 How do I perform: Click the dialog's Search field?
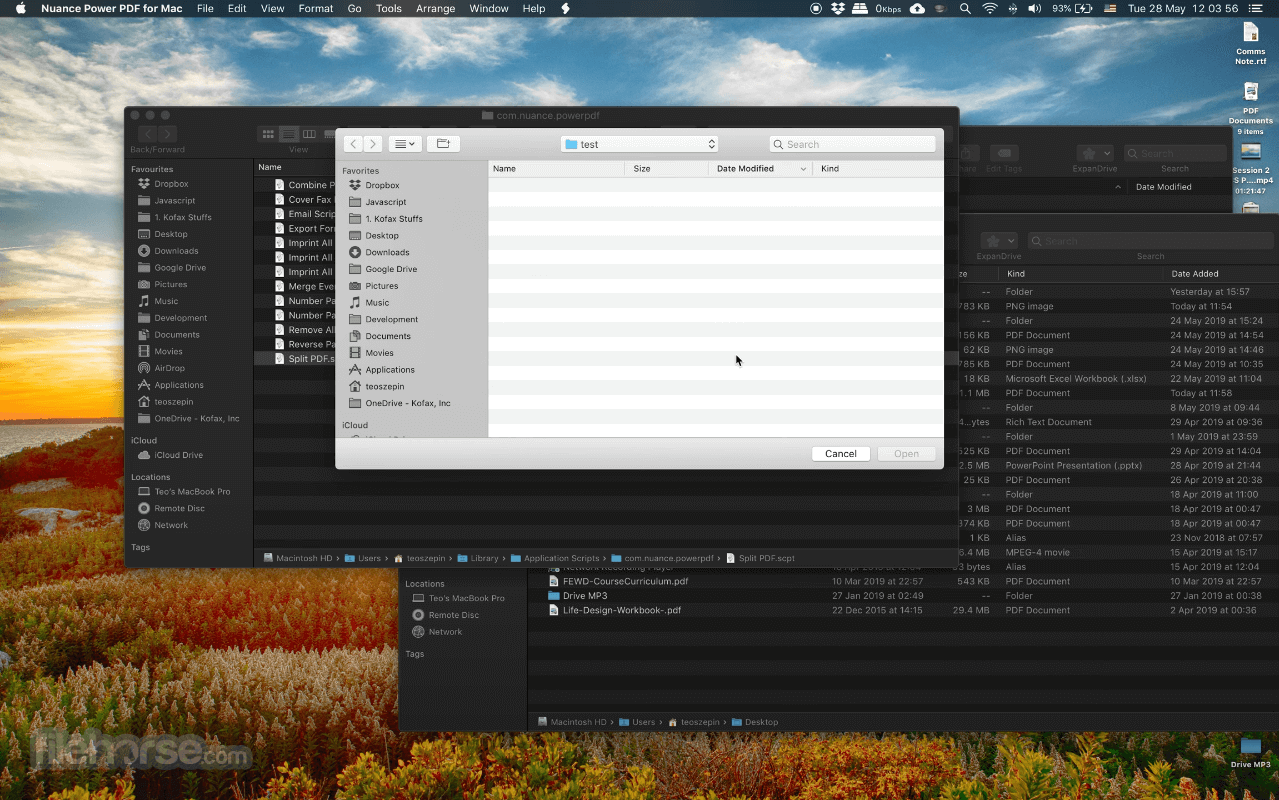pos(852,144)
